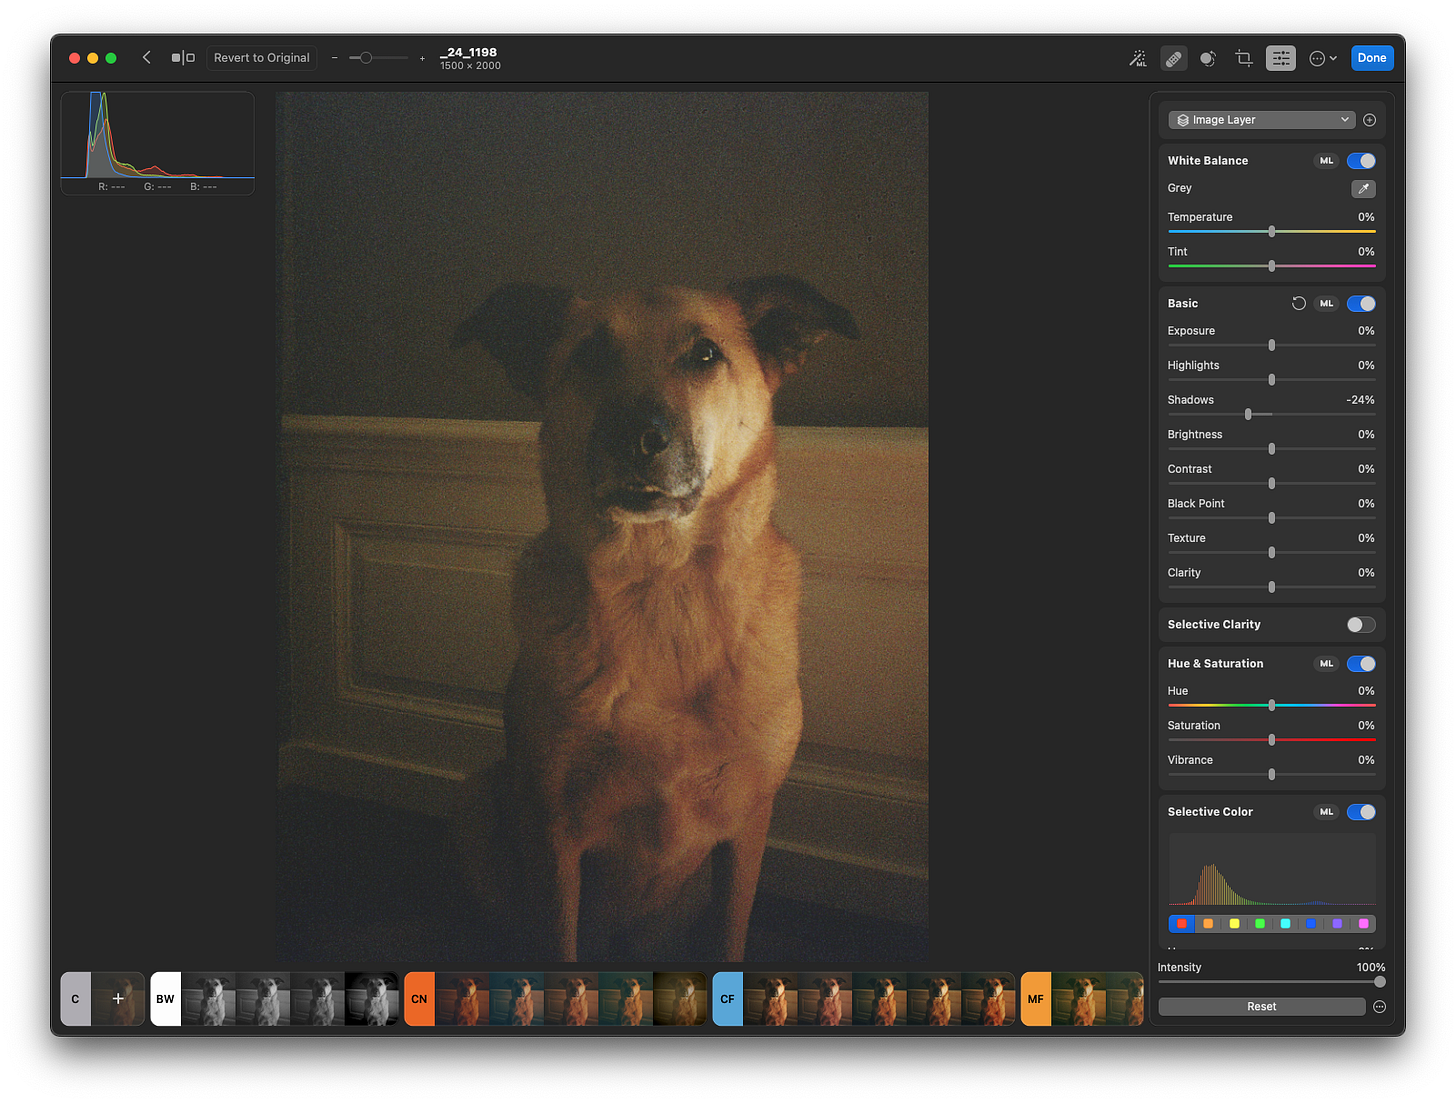The height and width of the screenshot is (1103, 1456).
Task: Click the zoom out minus icon
Action: pyautogui.click(x=335, y=58)
